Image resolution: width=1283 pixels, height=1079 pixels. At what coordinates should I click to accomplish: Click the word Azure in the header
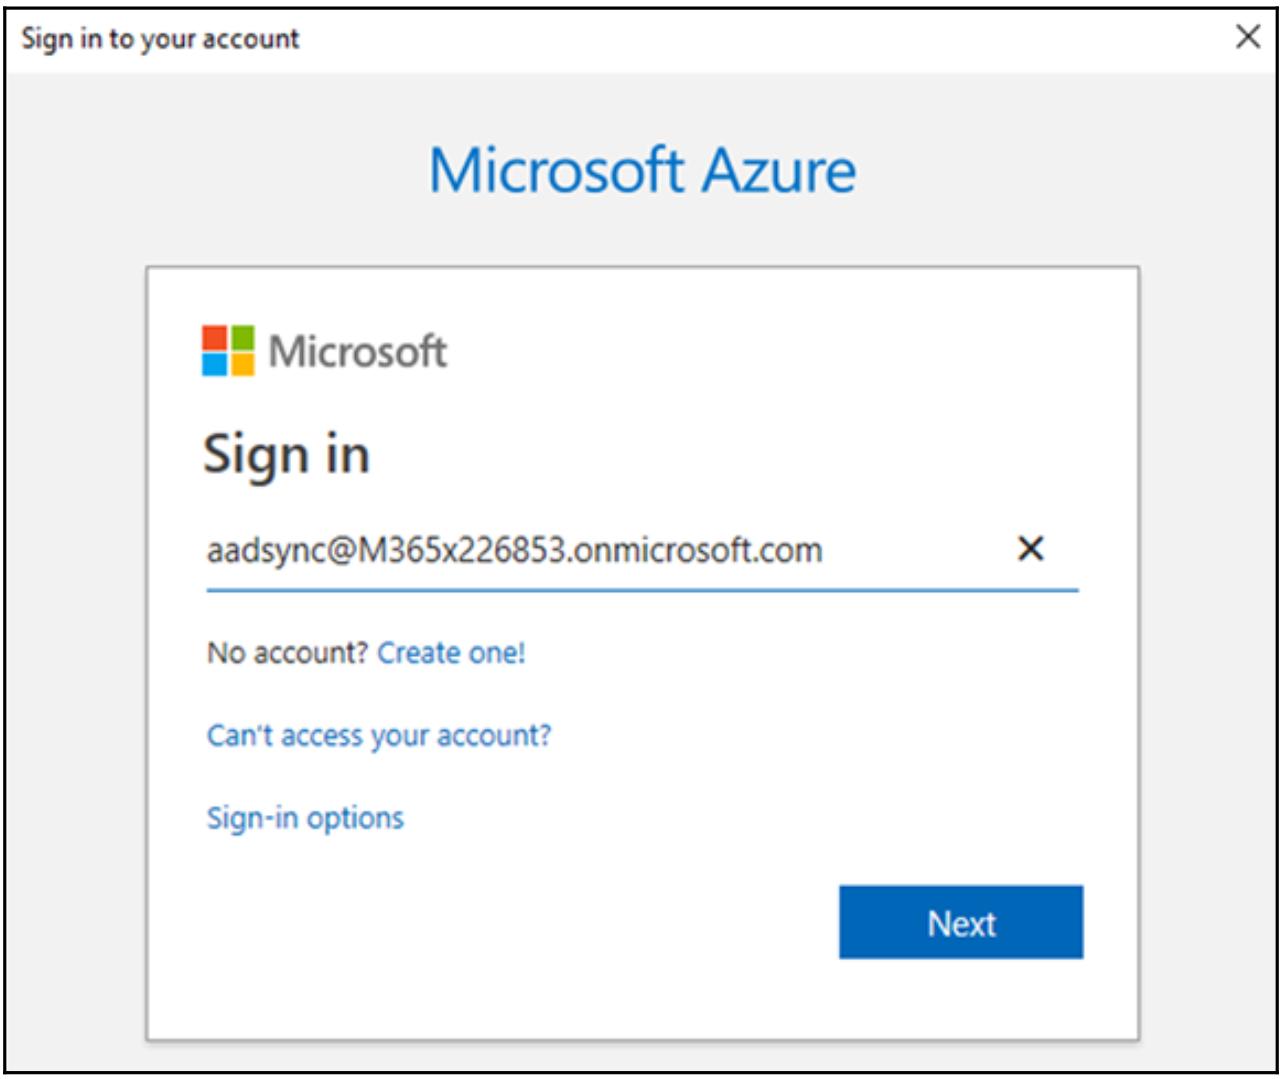coord(778,170)
